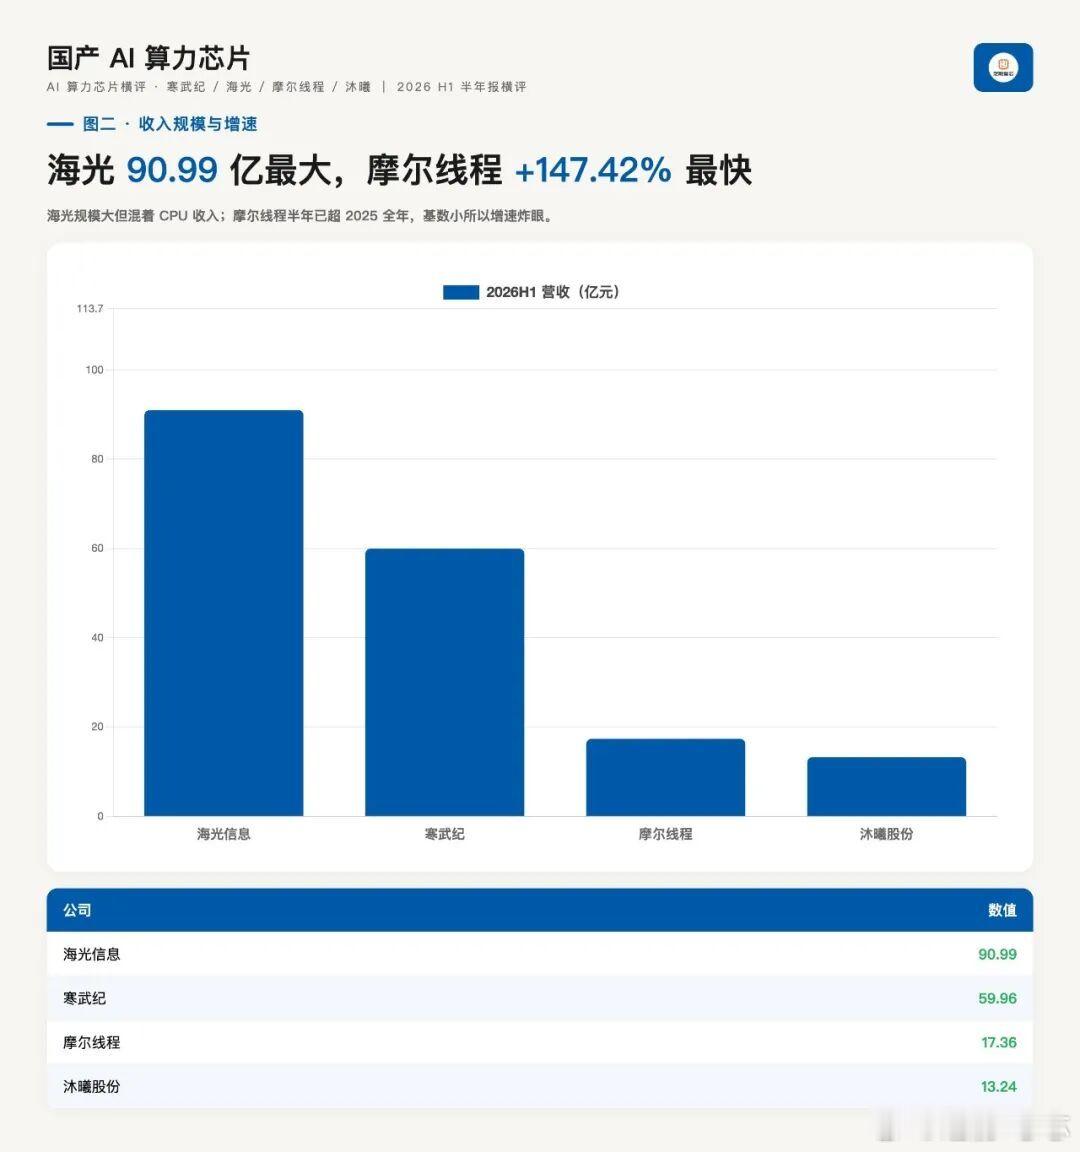This screenshot has width=1080, height=1152.
Task: Click the headline figure 90.99
Action: click(x=172, y=170)
